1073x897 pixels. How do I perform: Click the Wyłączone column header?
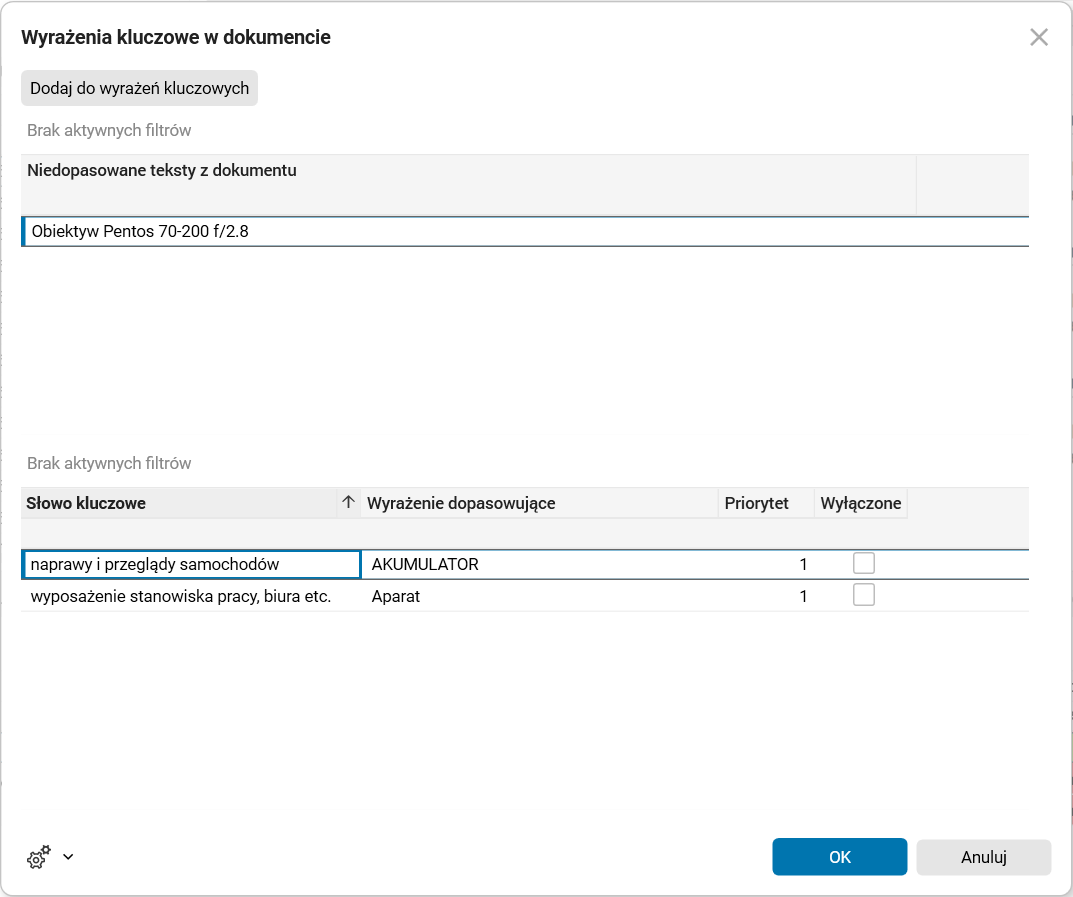click(861, 503)
